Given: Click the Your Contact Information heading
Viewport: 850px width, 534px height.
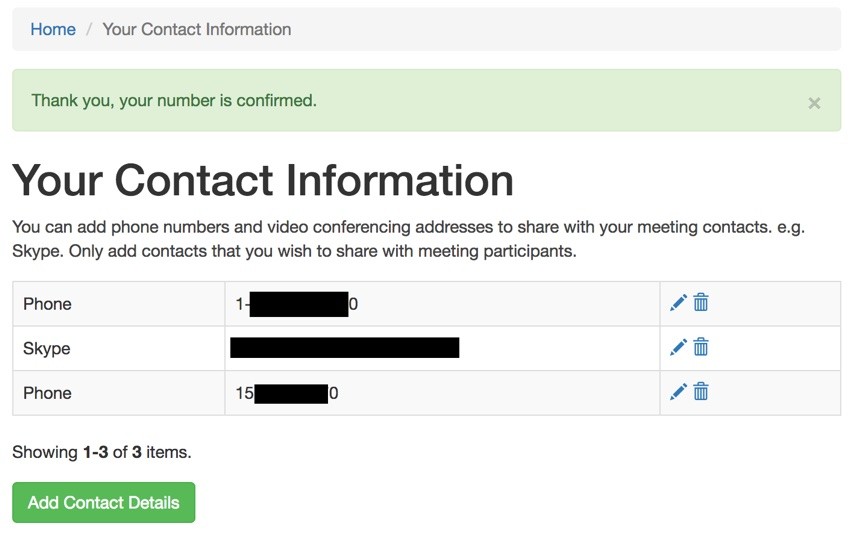Looking at the screenshot, I should (263, 181).
